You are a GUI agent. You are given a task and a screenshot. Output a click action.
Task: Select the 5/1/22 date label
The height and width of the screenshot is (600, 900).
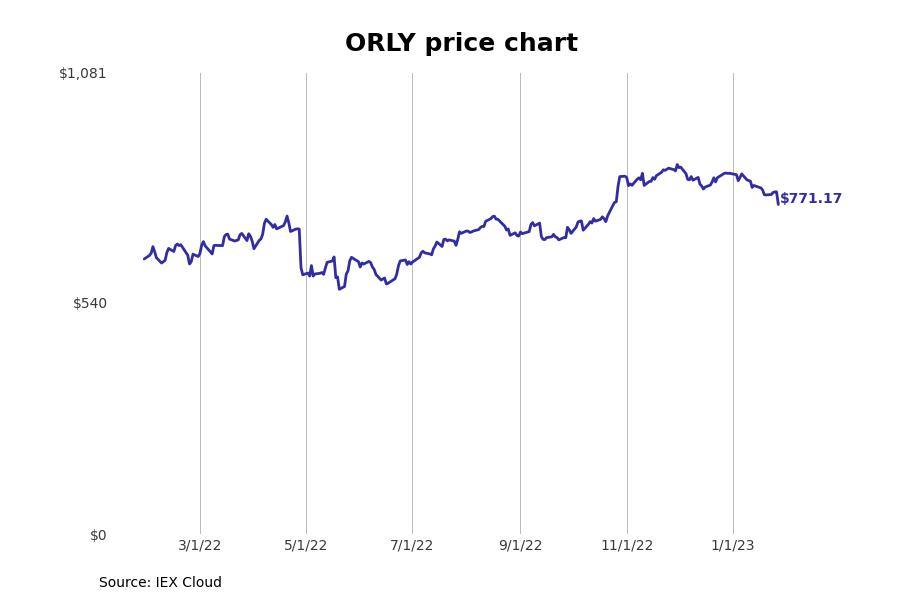click(x=305, y=545)
